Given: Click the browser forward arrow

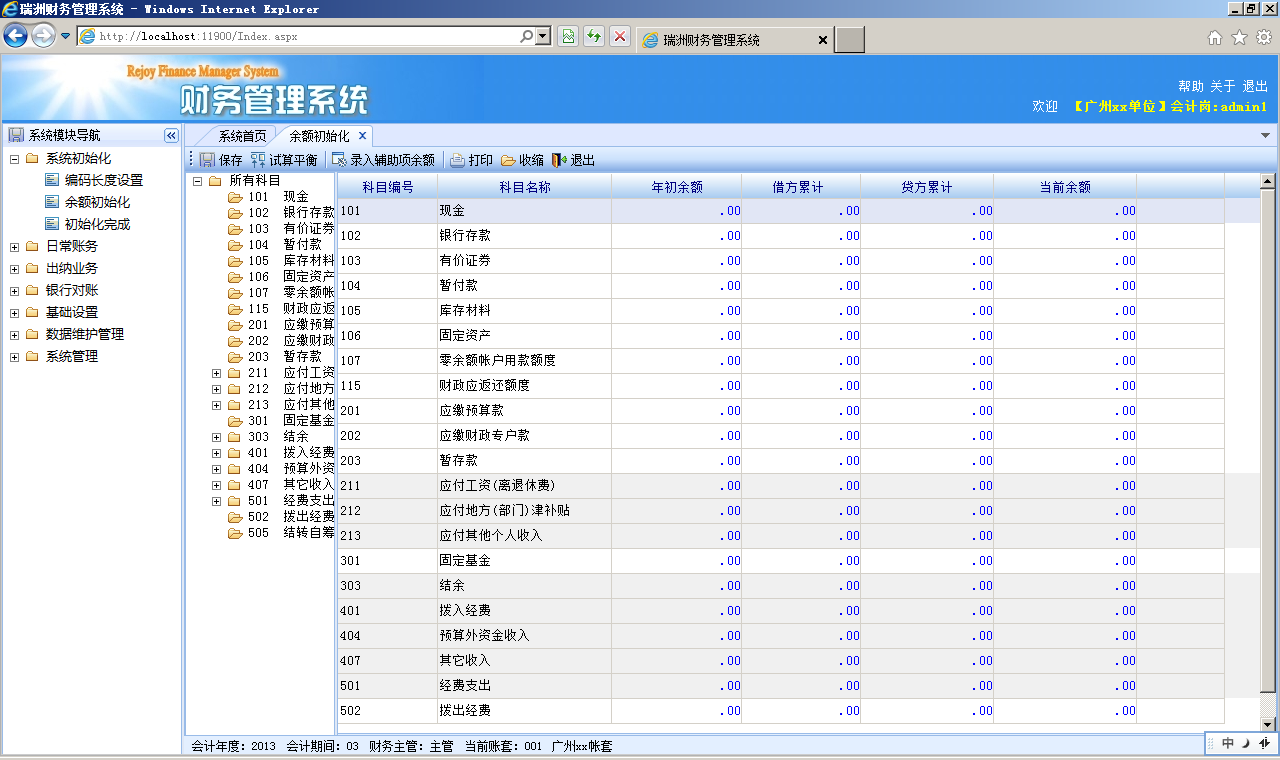Looking at the screenshot, I should (x=43, y=36).
